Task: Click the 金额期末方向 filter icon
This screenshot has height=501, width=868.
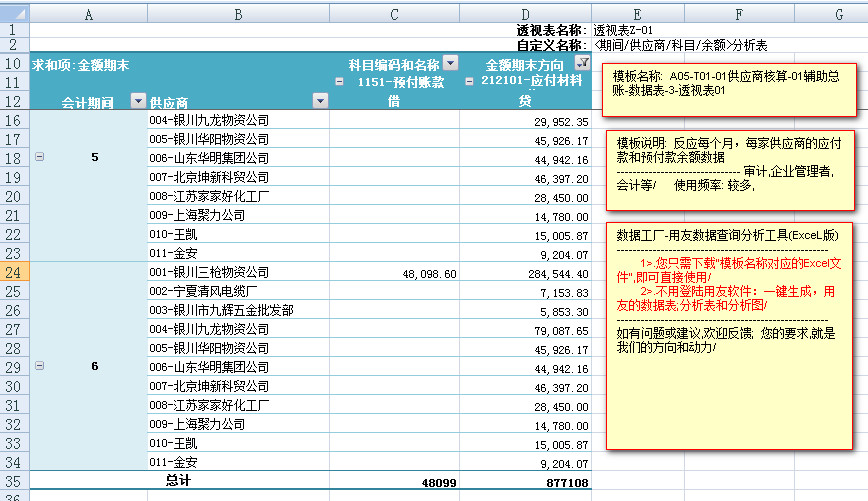Action: click(583, 63)
